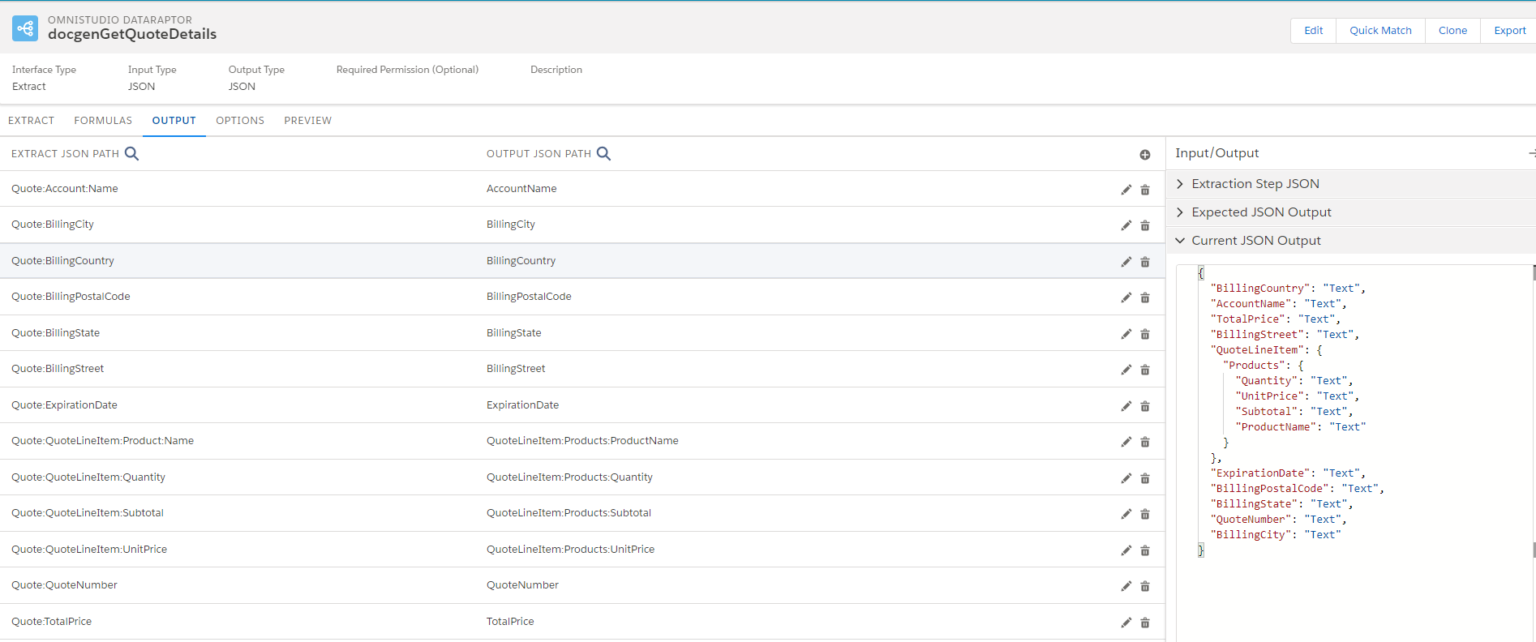
Task: Edit the QuoteNumber mapping pencil icon
Action: point(1126,586)
